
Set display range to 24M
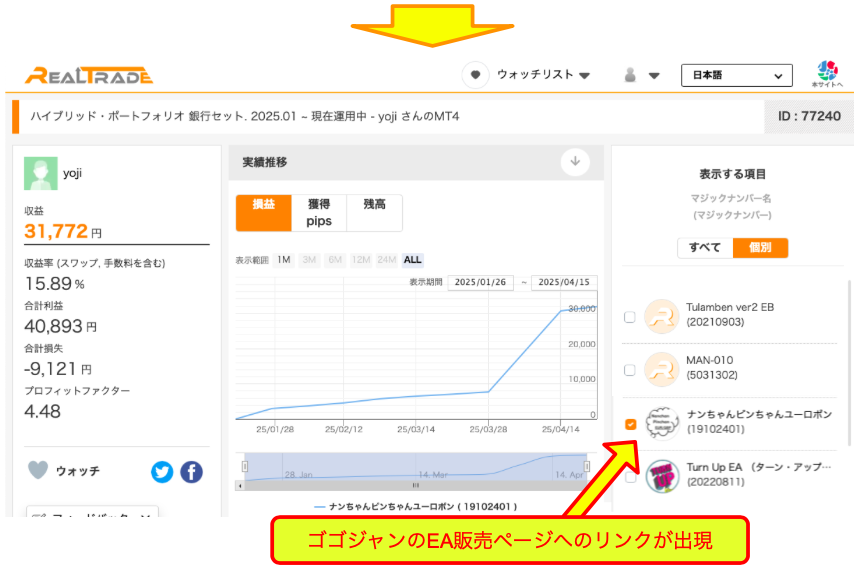click(386, 260)
